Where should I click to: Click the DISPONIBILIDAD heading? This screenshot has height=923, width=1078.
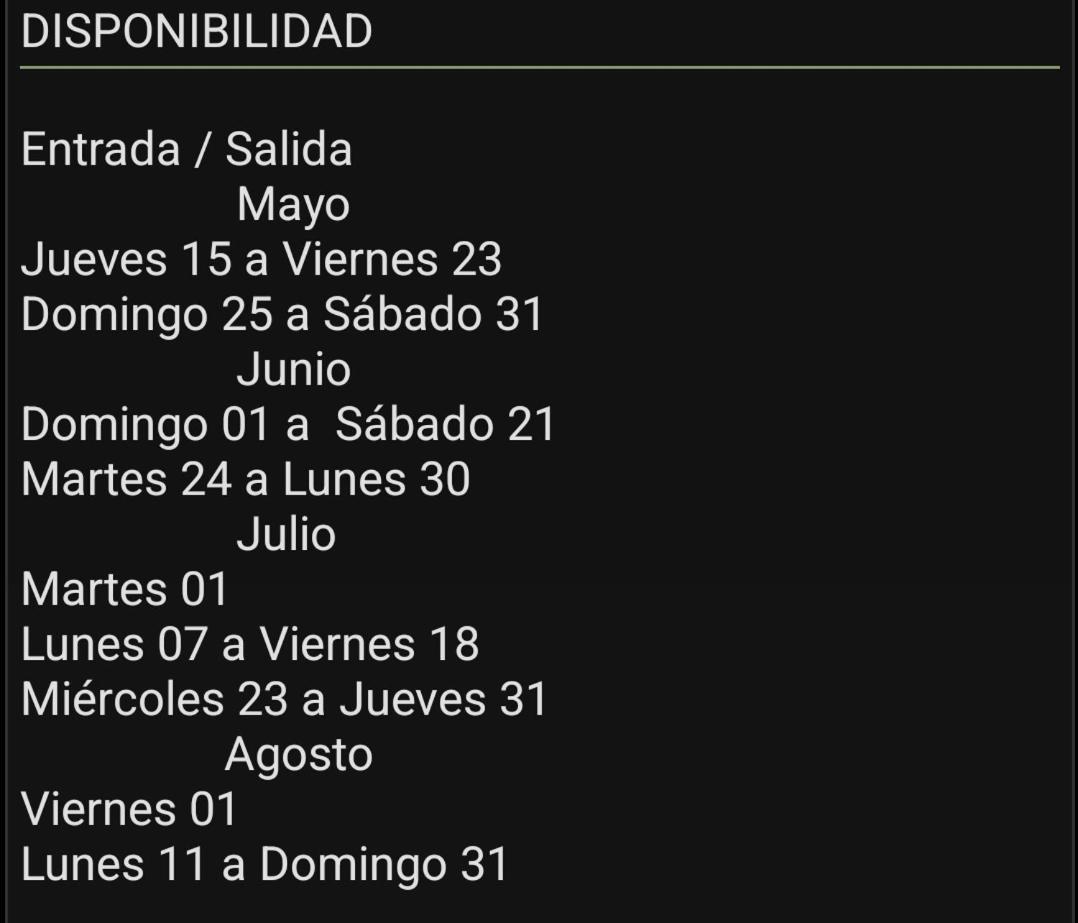[197, 32]
